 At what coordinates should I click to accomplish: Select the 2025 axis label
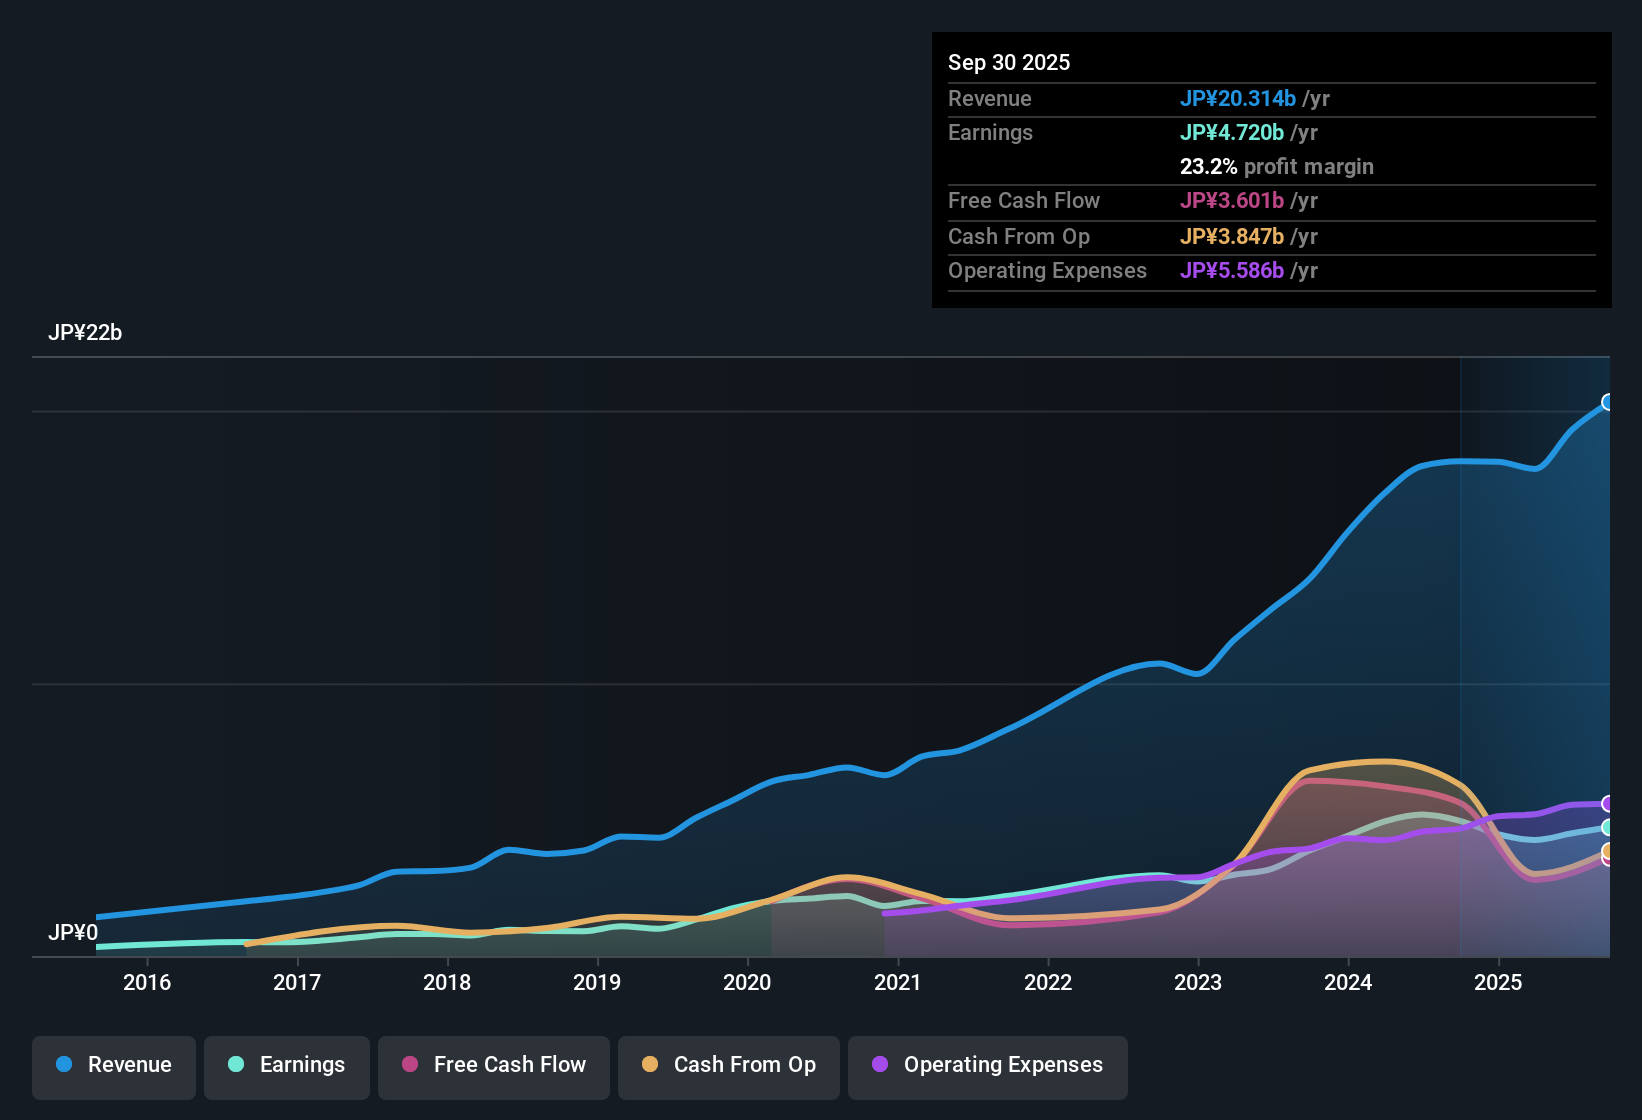click(x=1499, y=983)
